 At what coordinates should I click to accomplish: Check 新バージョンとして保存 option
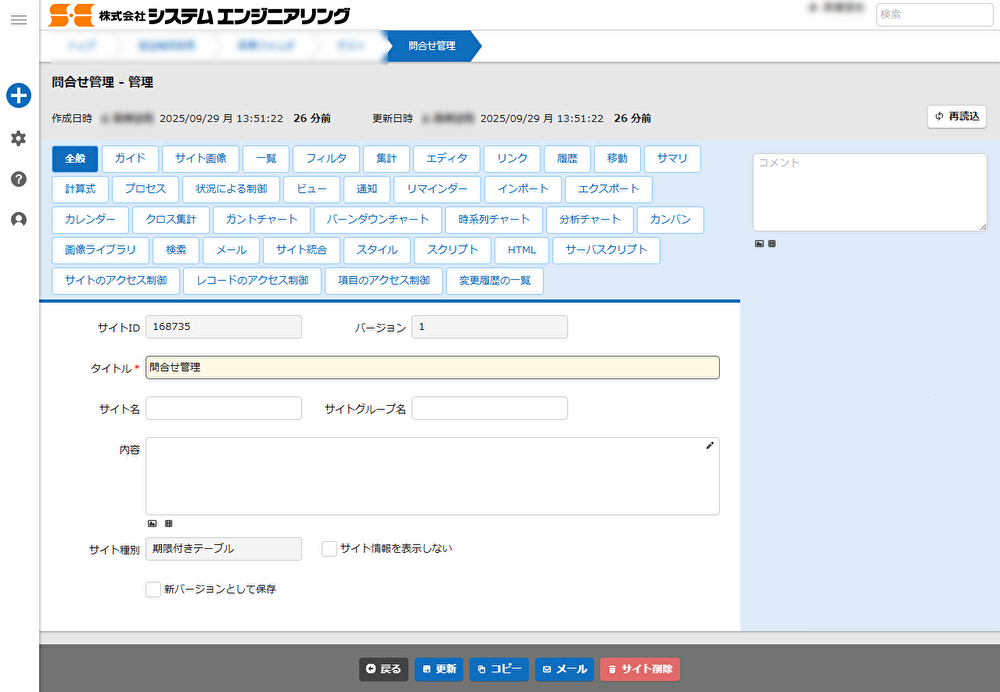click(x=153, y=590)
